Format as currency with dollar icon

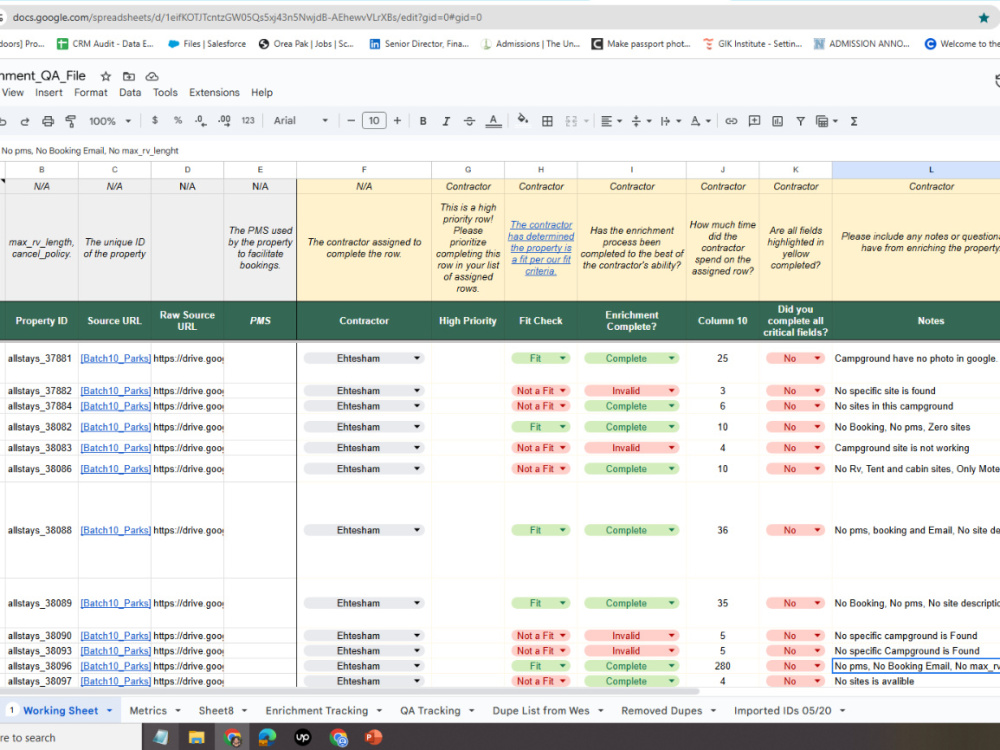point(154,121)
